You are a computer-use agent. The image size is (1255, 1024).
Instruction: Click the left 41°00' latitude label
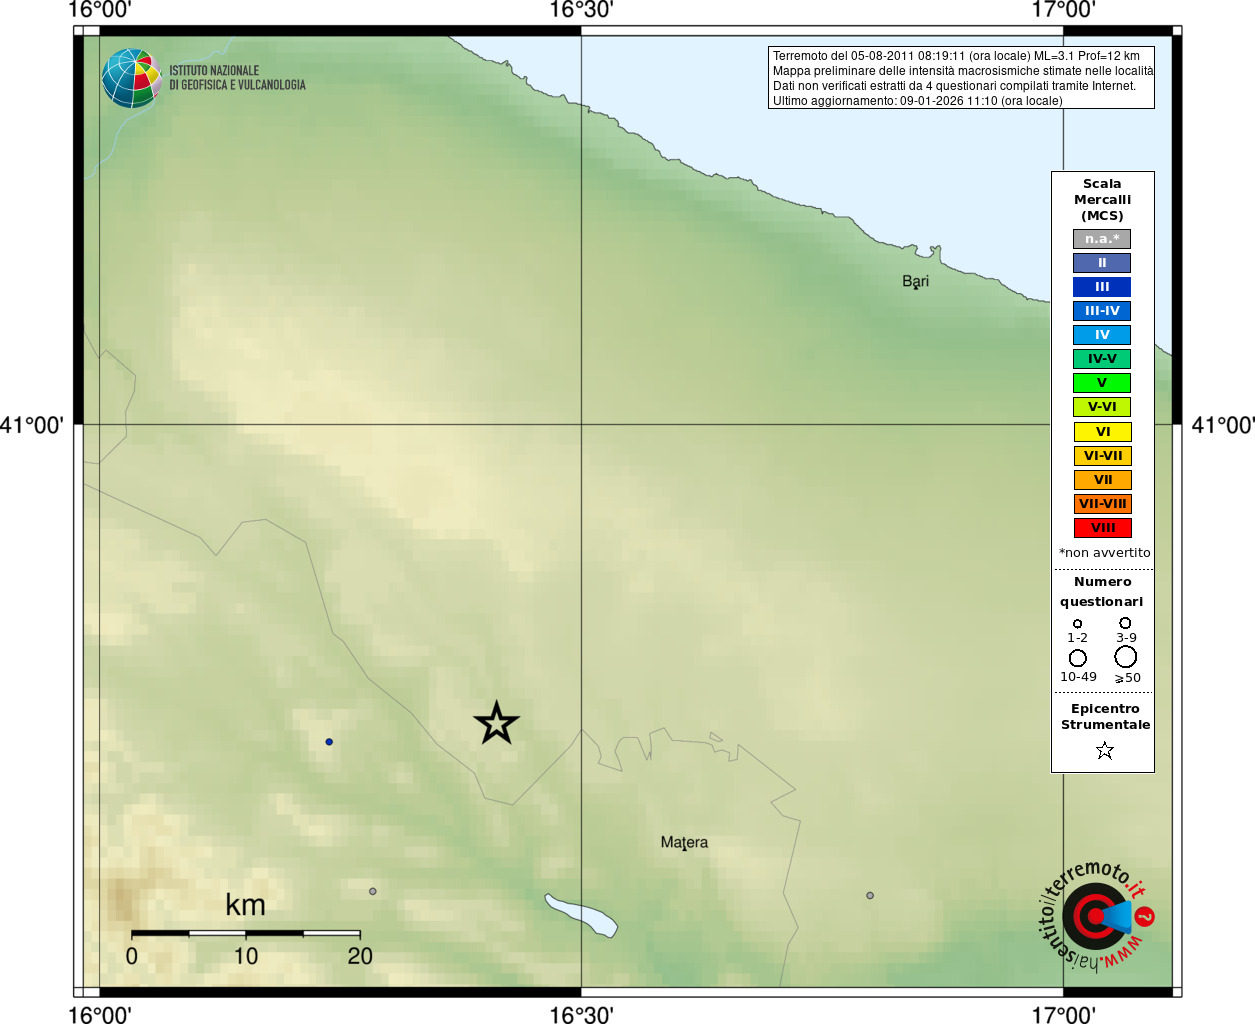pyautogui.click(x=32, y=425)
